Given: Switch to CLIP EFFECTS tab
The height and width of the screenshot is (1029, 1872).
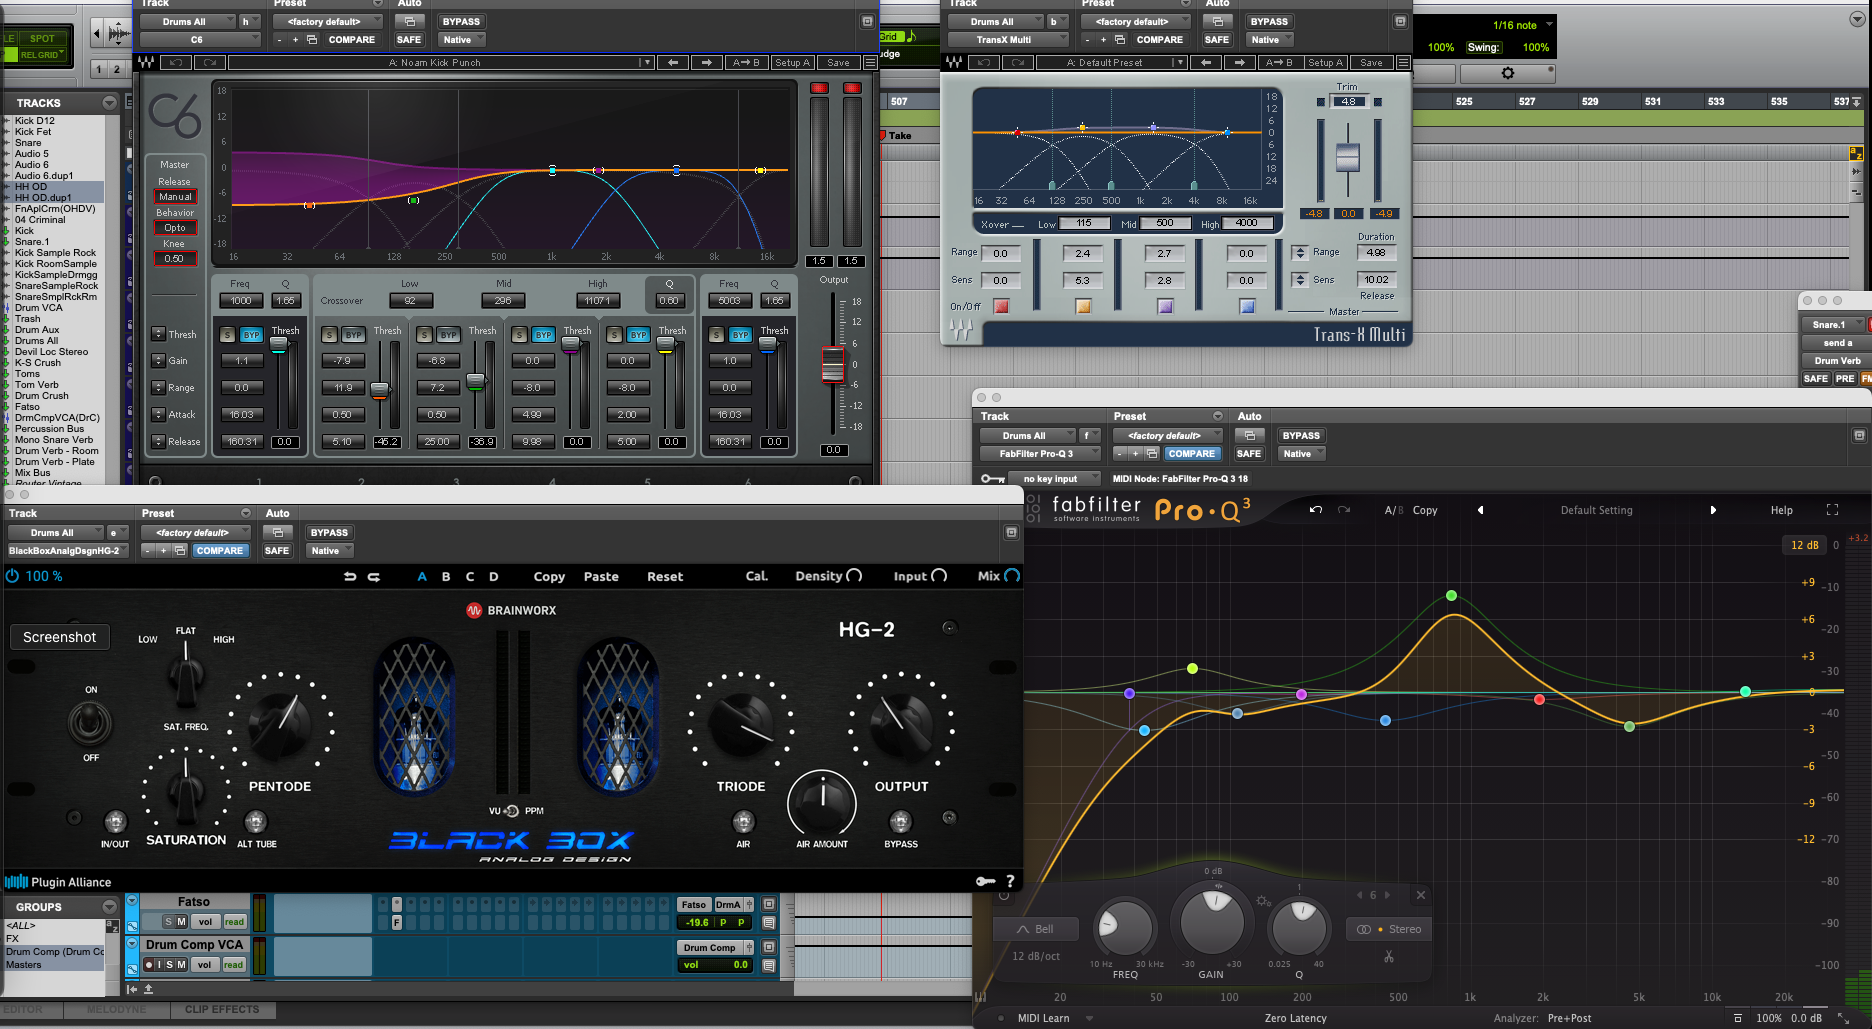Looking at the screenshot, I should coord(221,1010).
